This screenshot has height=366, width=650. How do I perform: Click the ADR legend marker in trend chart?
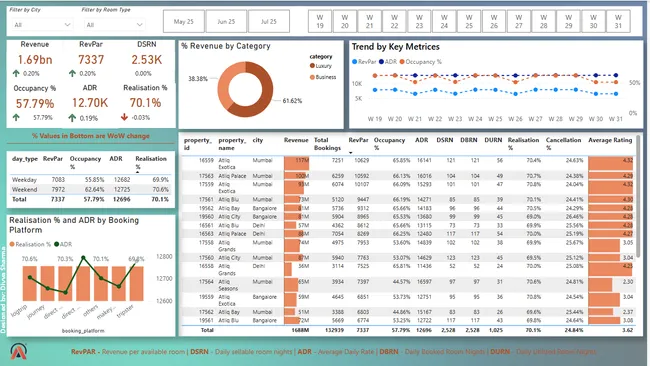pyautogui.click(x=381, y=62)
